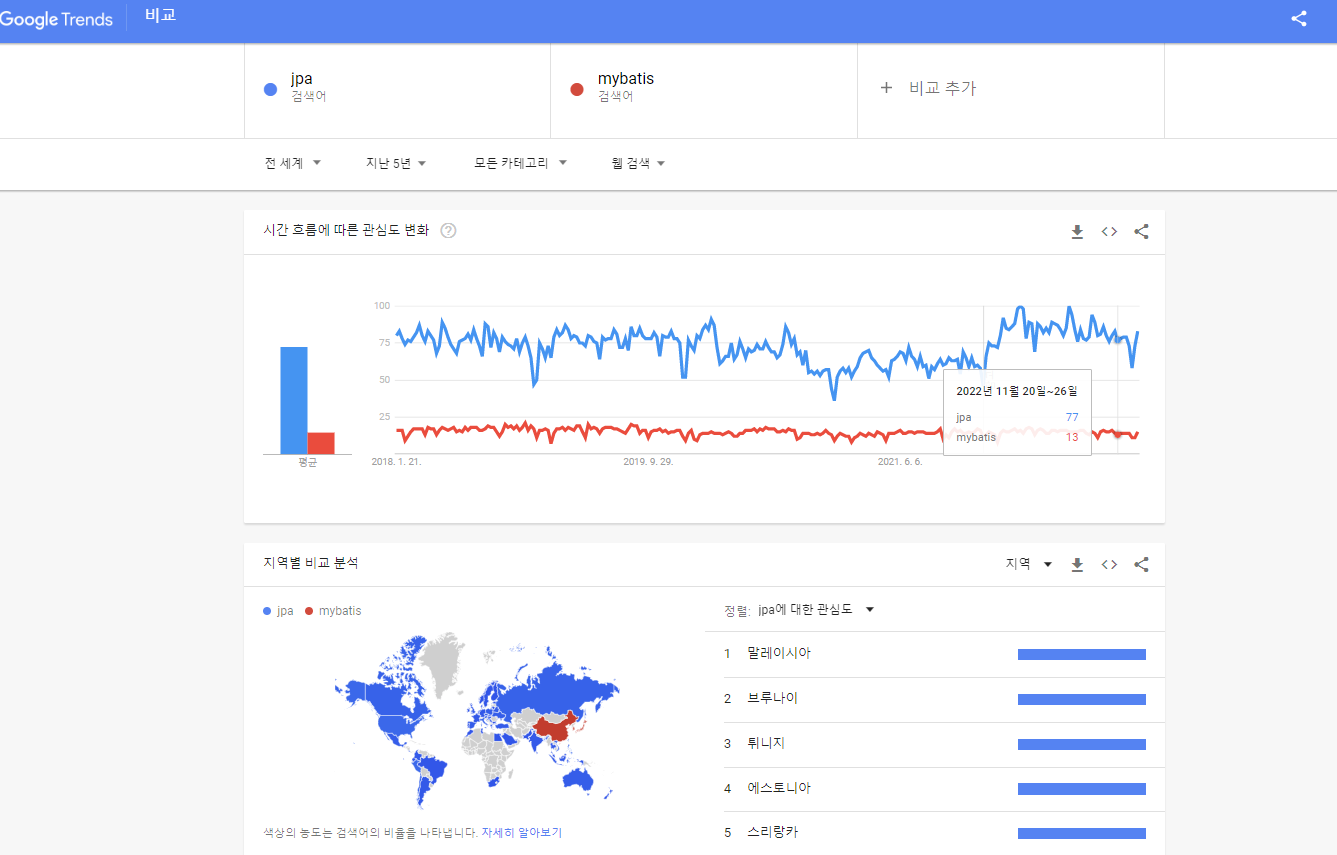This screenshot has height=855, width=1337.
Task: Click the blue average bar for jpa
Action: pyautogui.click(x=293, y=400)
